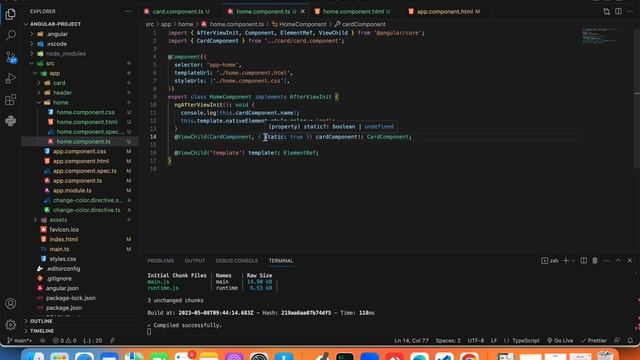Open the Manage gear icon
Viewport: 640px width, 360px height.
[x=11, y=324]
